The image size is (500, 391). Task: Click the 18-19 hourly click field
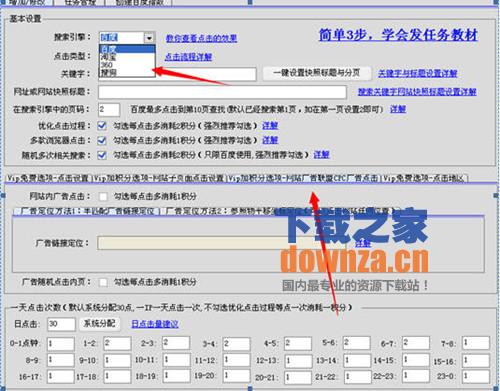tap(177, 376)
